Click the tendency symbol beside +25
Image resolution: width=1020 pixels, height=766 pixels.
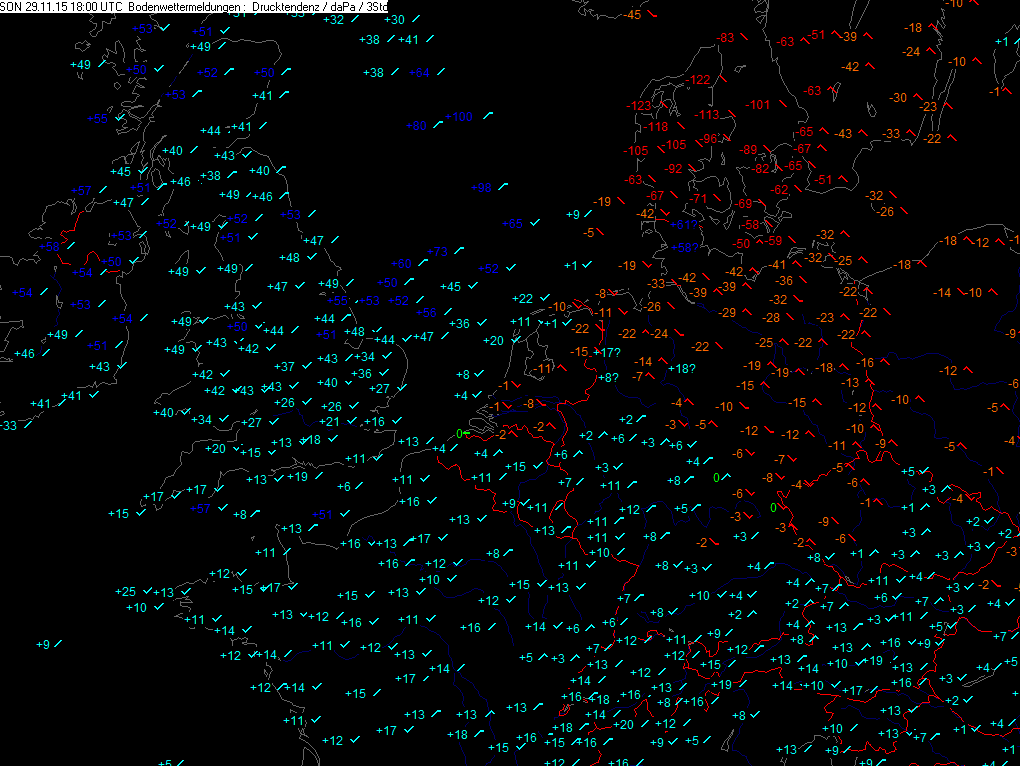[146, 592]
